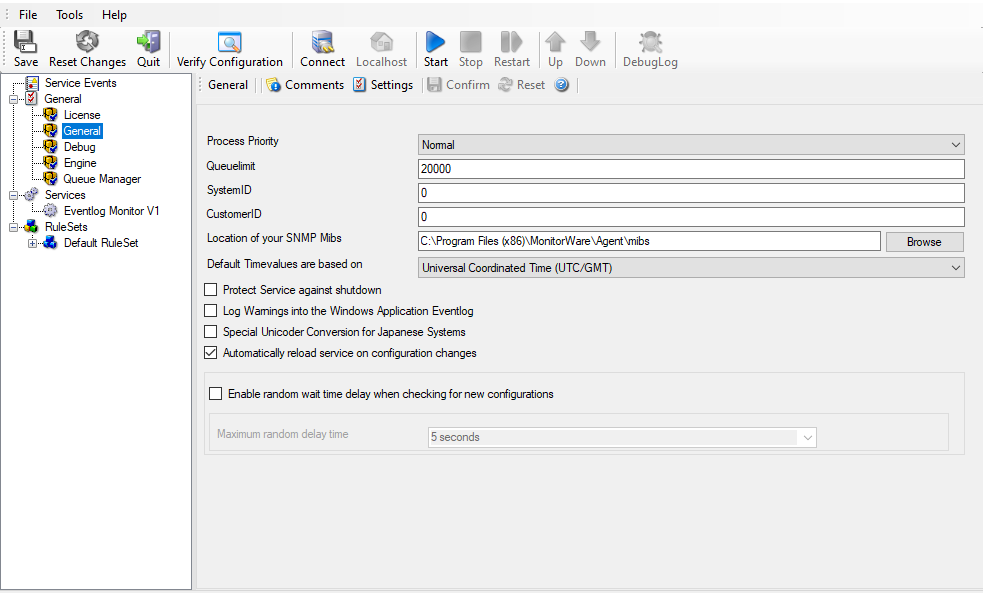Open the DebugLog bug icon

650,42
